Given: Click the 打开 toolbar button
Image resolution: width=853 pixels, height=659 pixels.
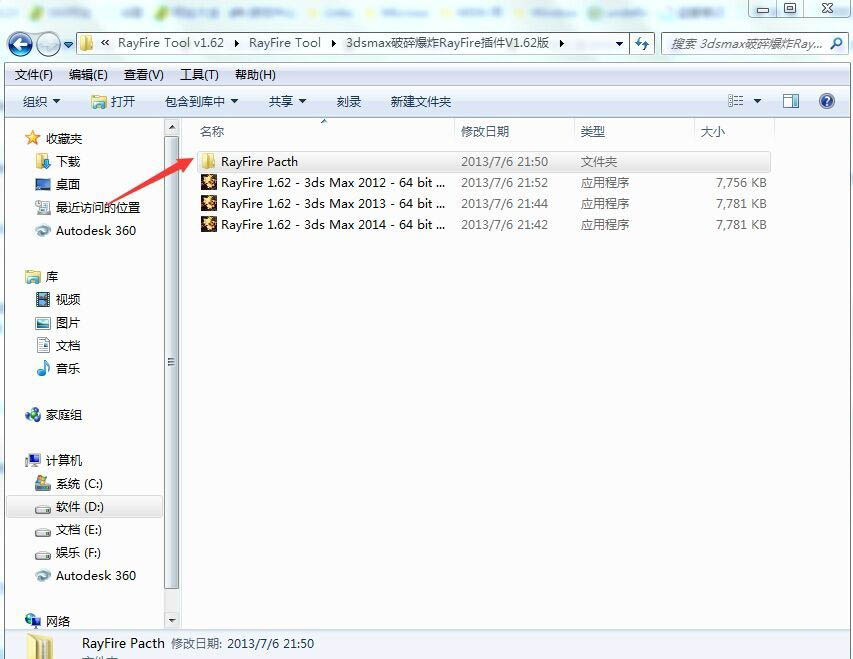Looking at the screenshot, I should 113,101.
